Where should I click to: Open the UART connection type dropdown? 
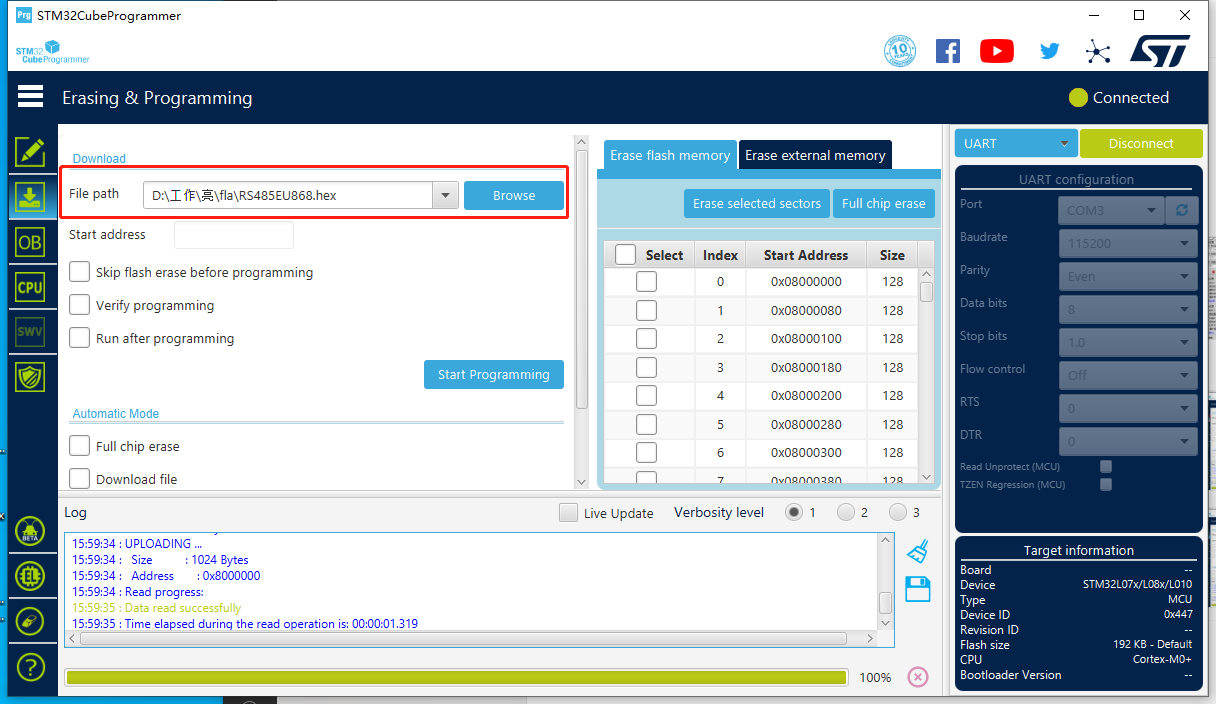pyautogui.click(x=1016, y=143)
